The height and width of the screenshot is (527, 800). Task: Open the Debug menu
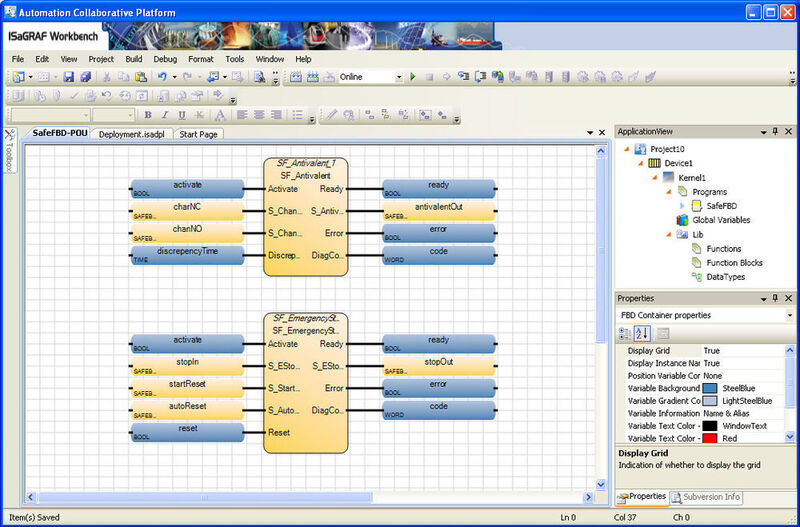pyautogui.click(x=165, y=59)
